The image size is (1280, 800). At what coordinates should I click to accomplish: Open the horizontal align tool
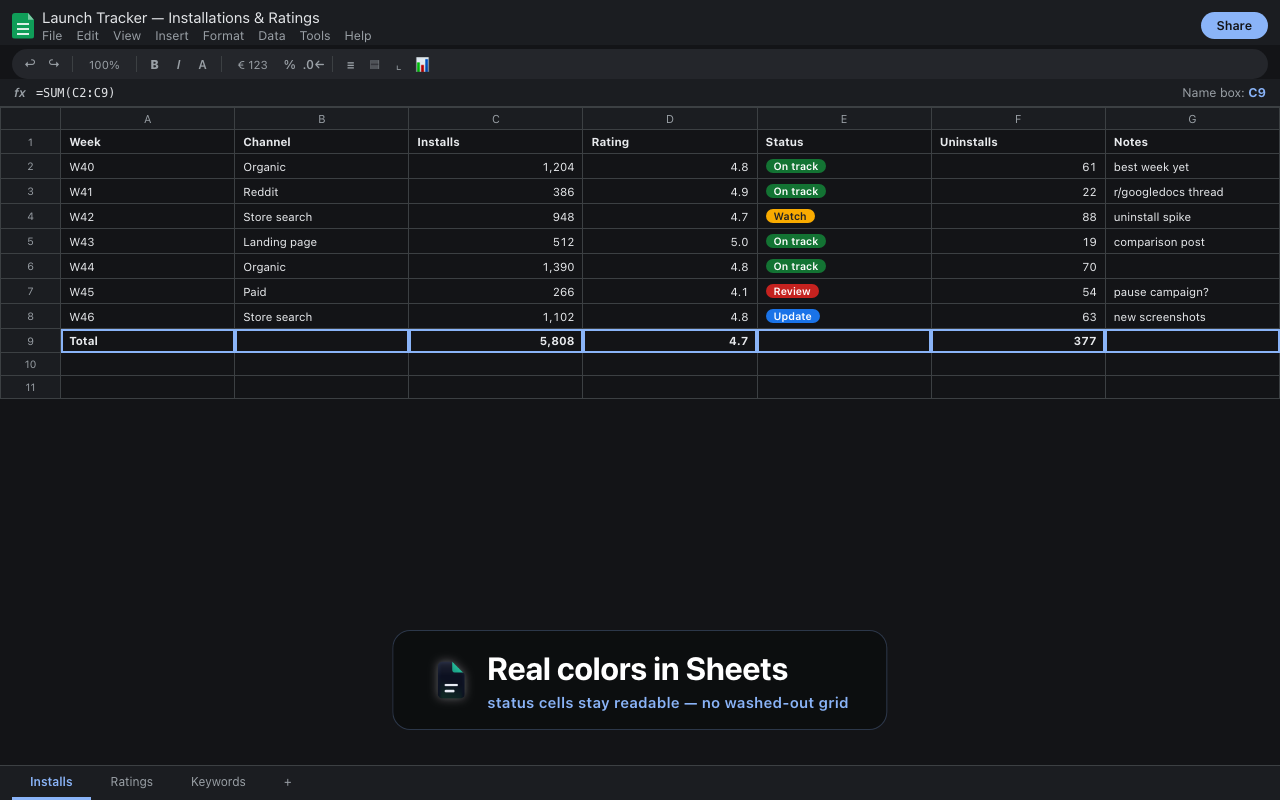[x=350, y=65]
